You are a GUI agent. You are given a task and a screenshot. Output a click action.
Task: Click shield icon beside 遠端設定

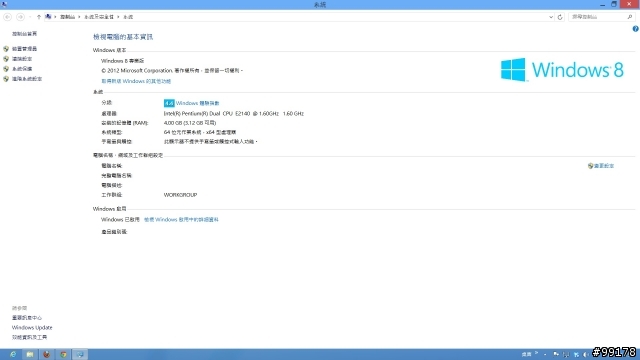pos(6,59)
